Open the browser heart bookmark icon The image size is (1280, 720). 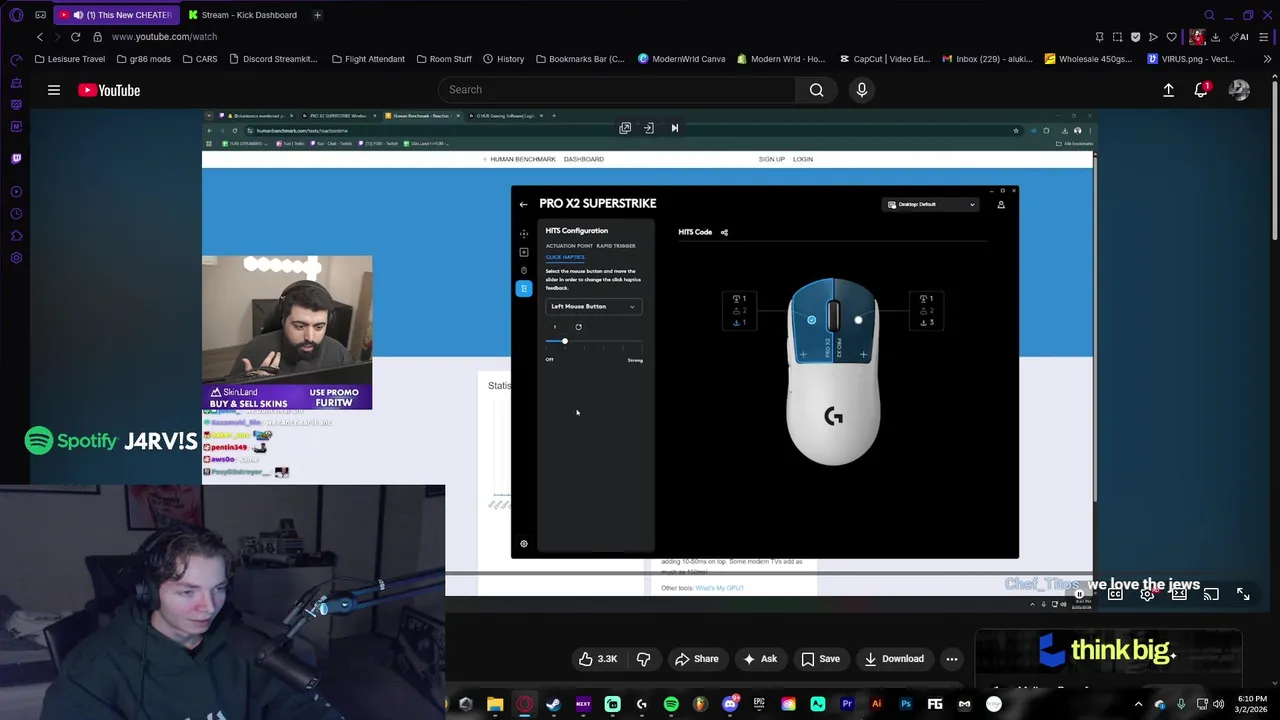pos(1171,37)
